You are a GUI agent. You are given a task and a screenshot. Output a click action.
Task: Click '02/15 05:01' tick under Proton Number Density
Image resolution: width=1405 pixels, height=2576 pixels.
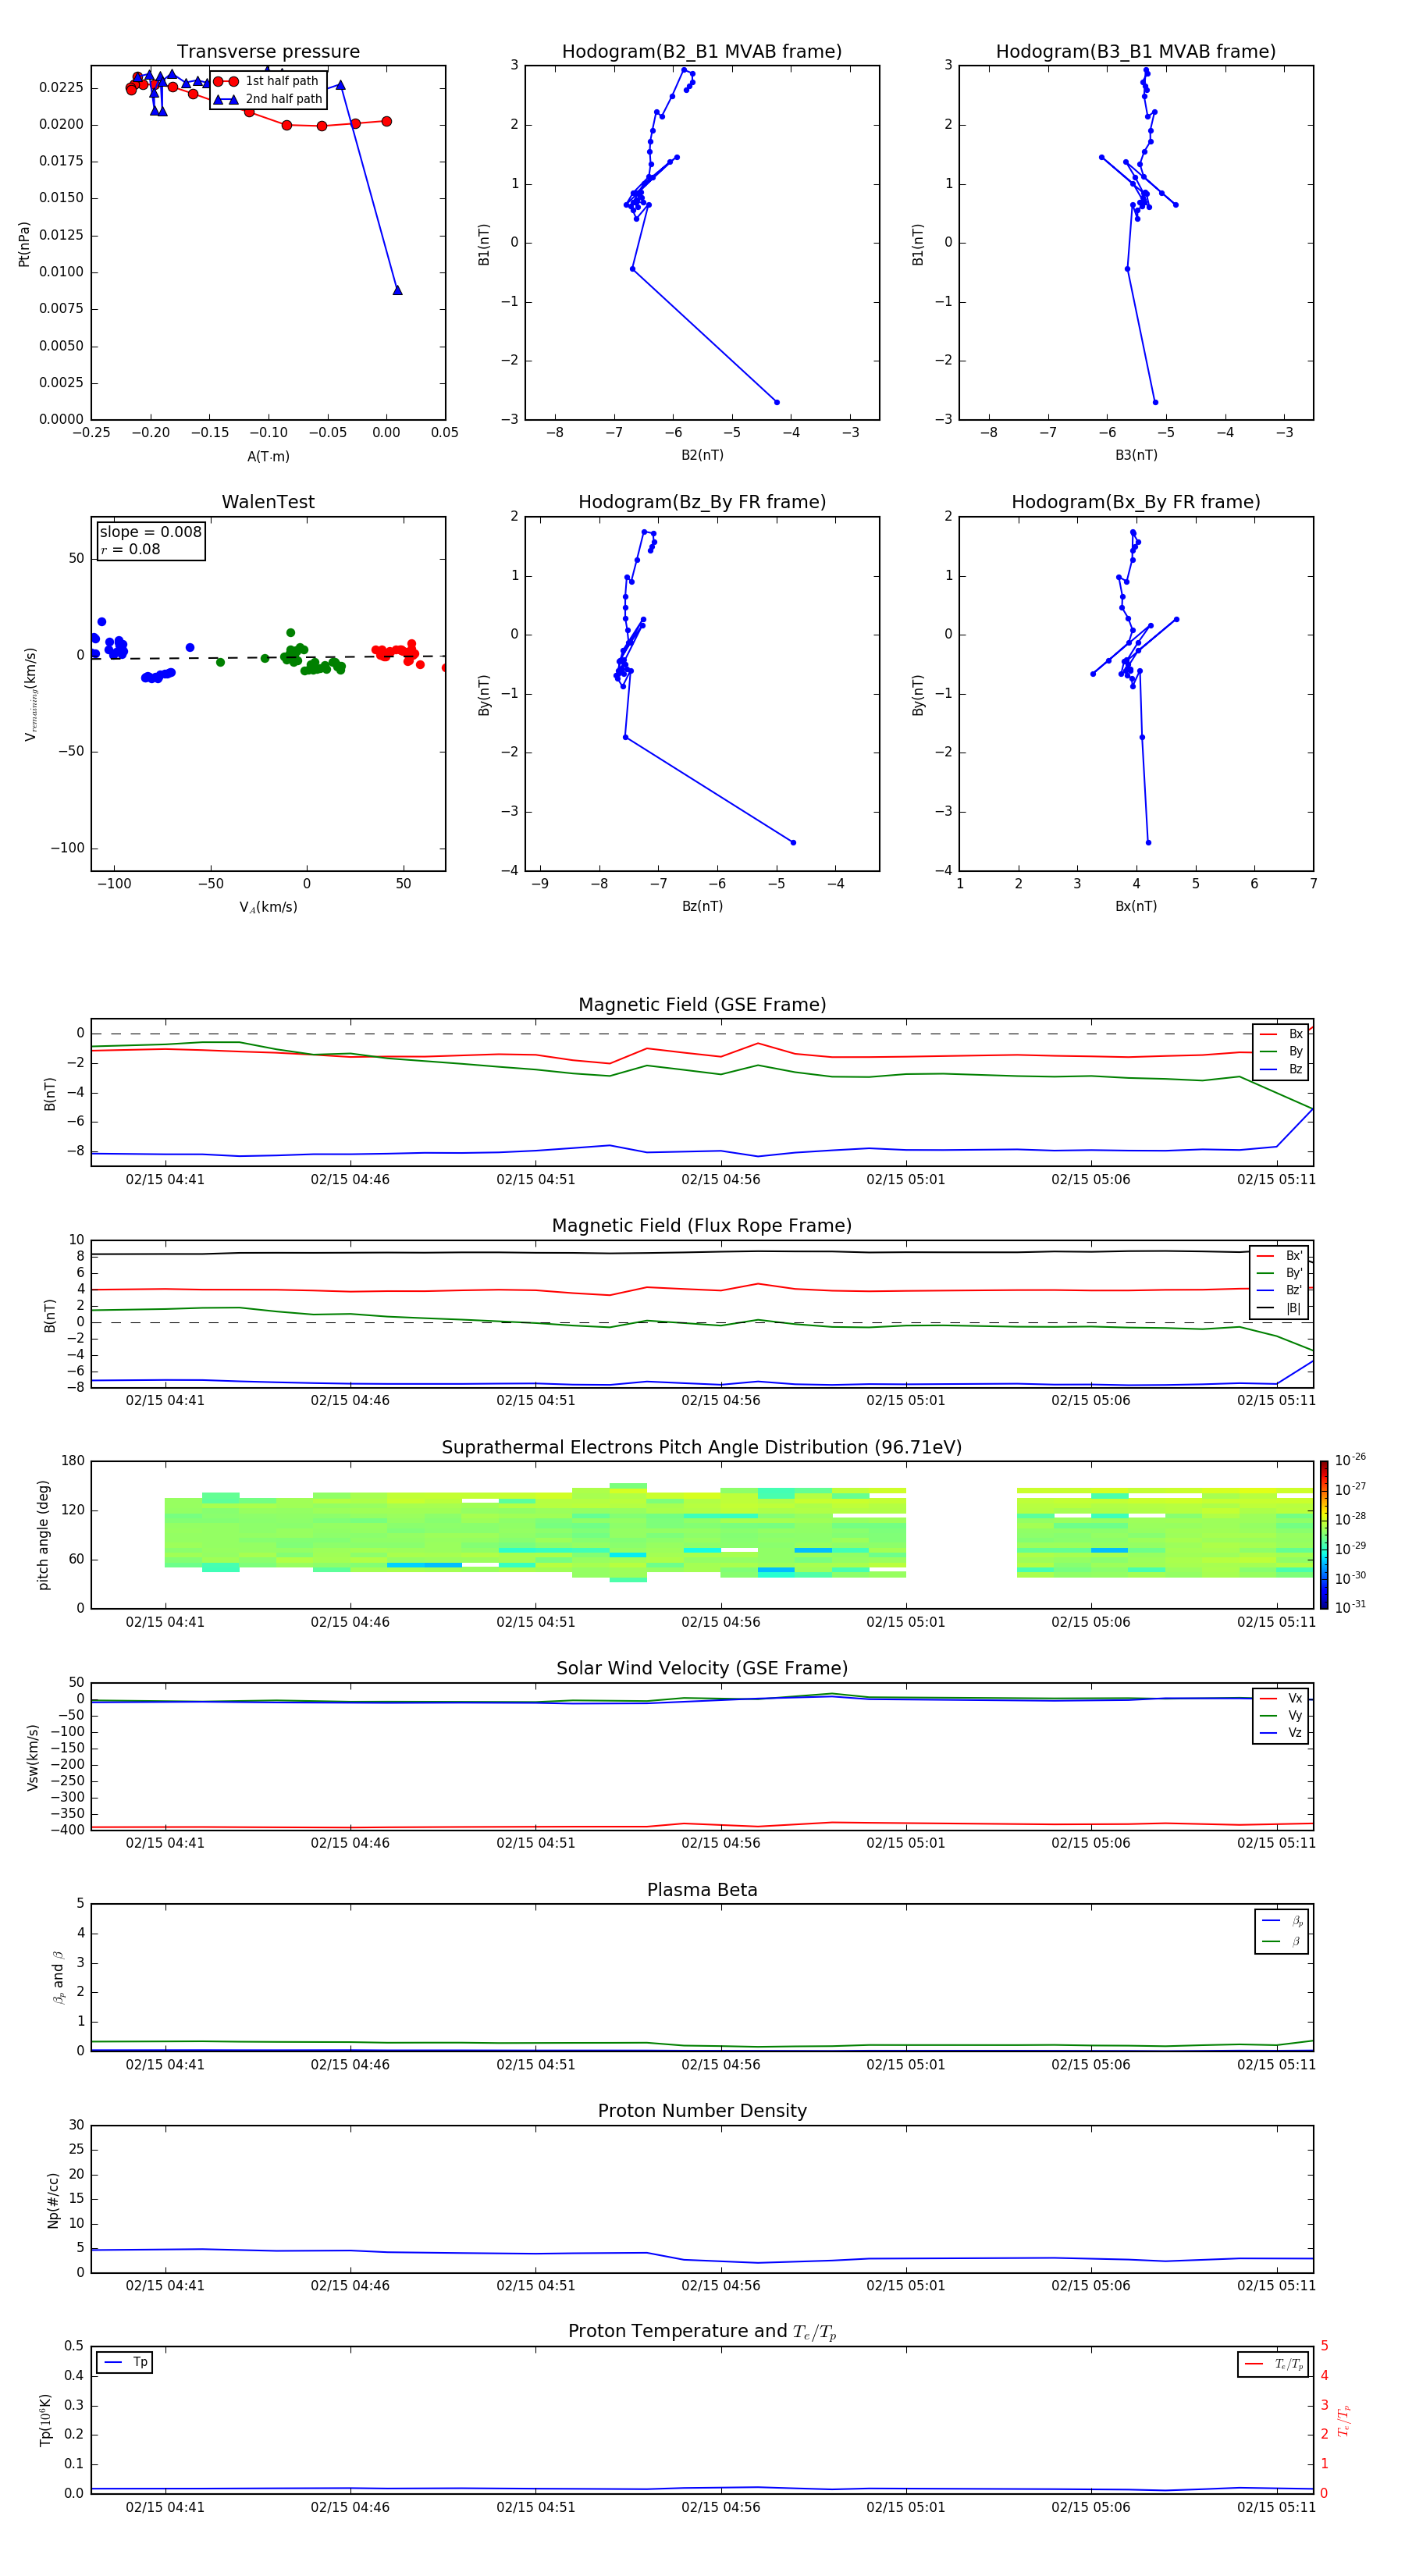(906, 2285)
